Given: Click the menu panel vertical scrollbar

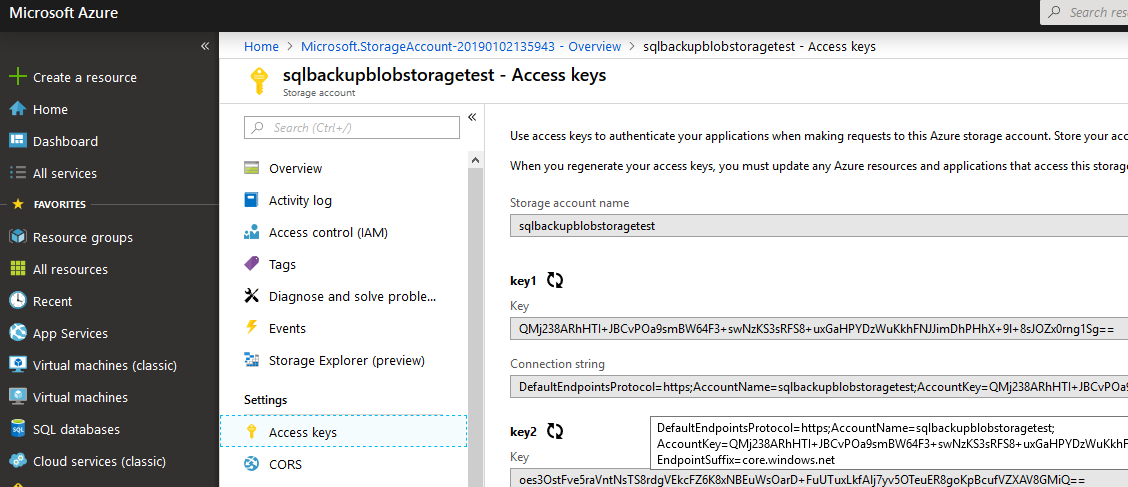Looking at the screenshot, I should point(476,300).
